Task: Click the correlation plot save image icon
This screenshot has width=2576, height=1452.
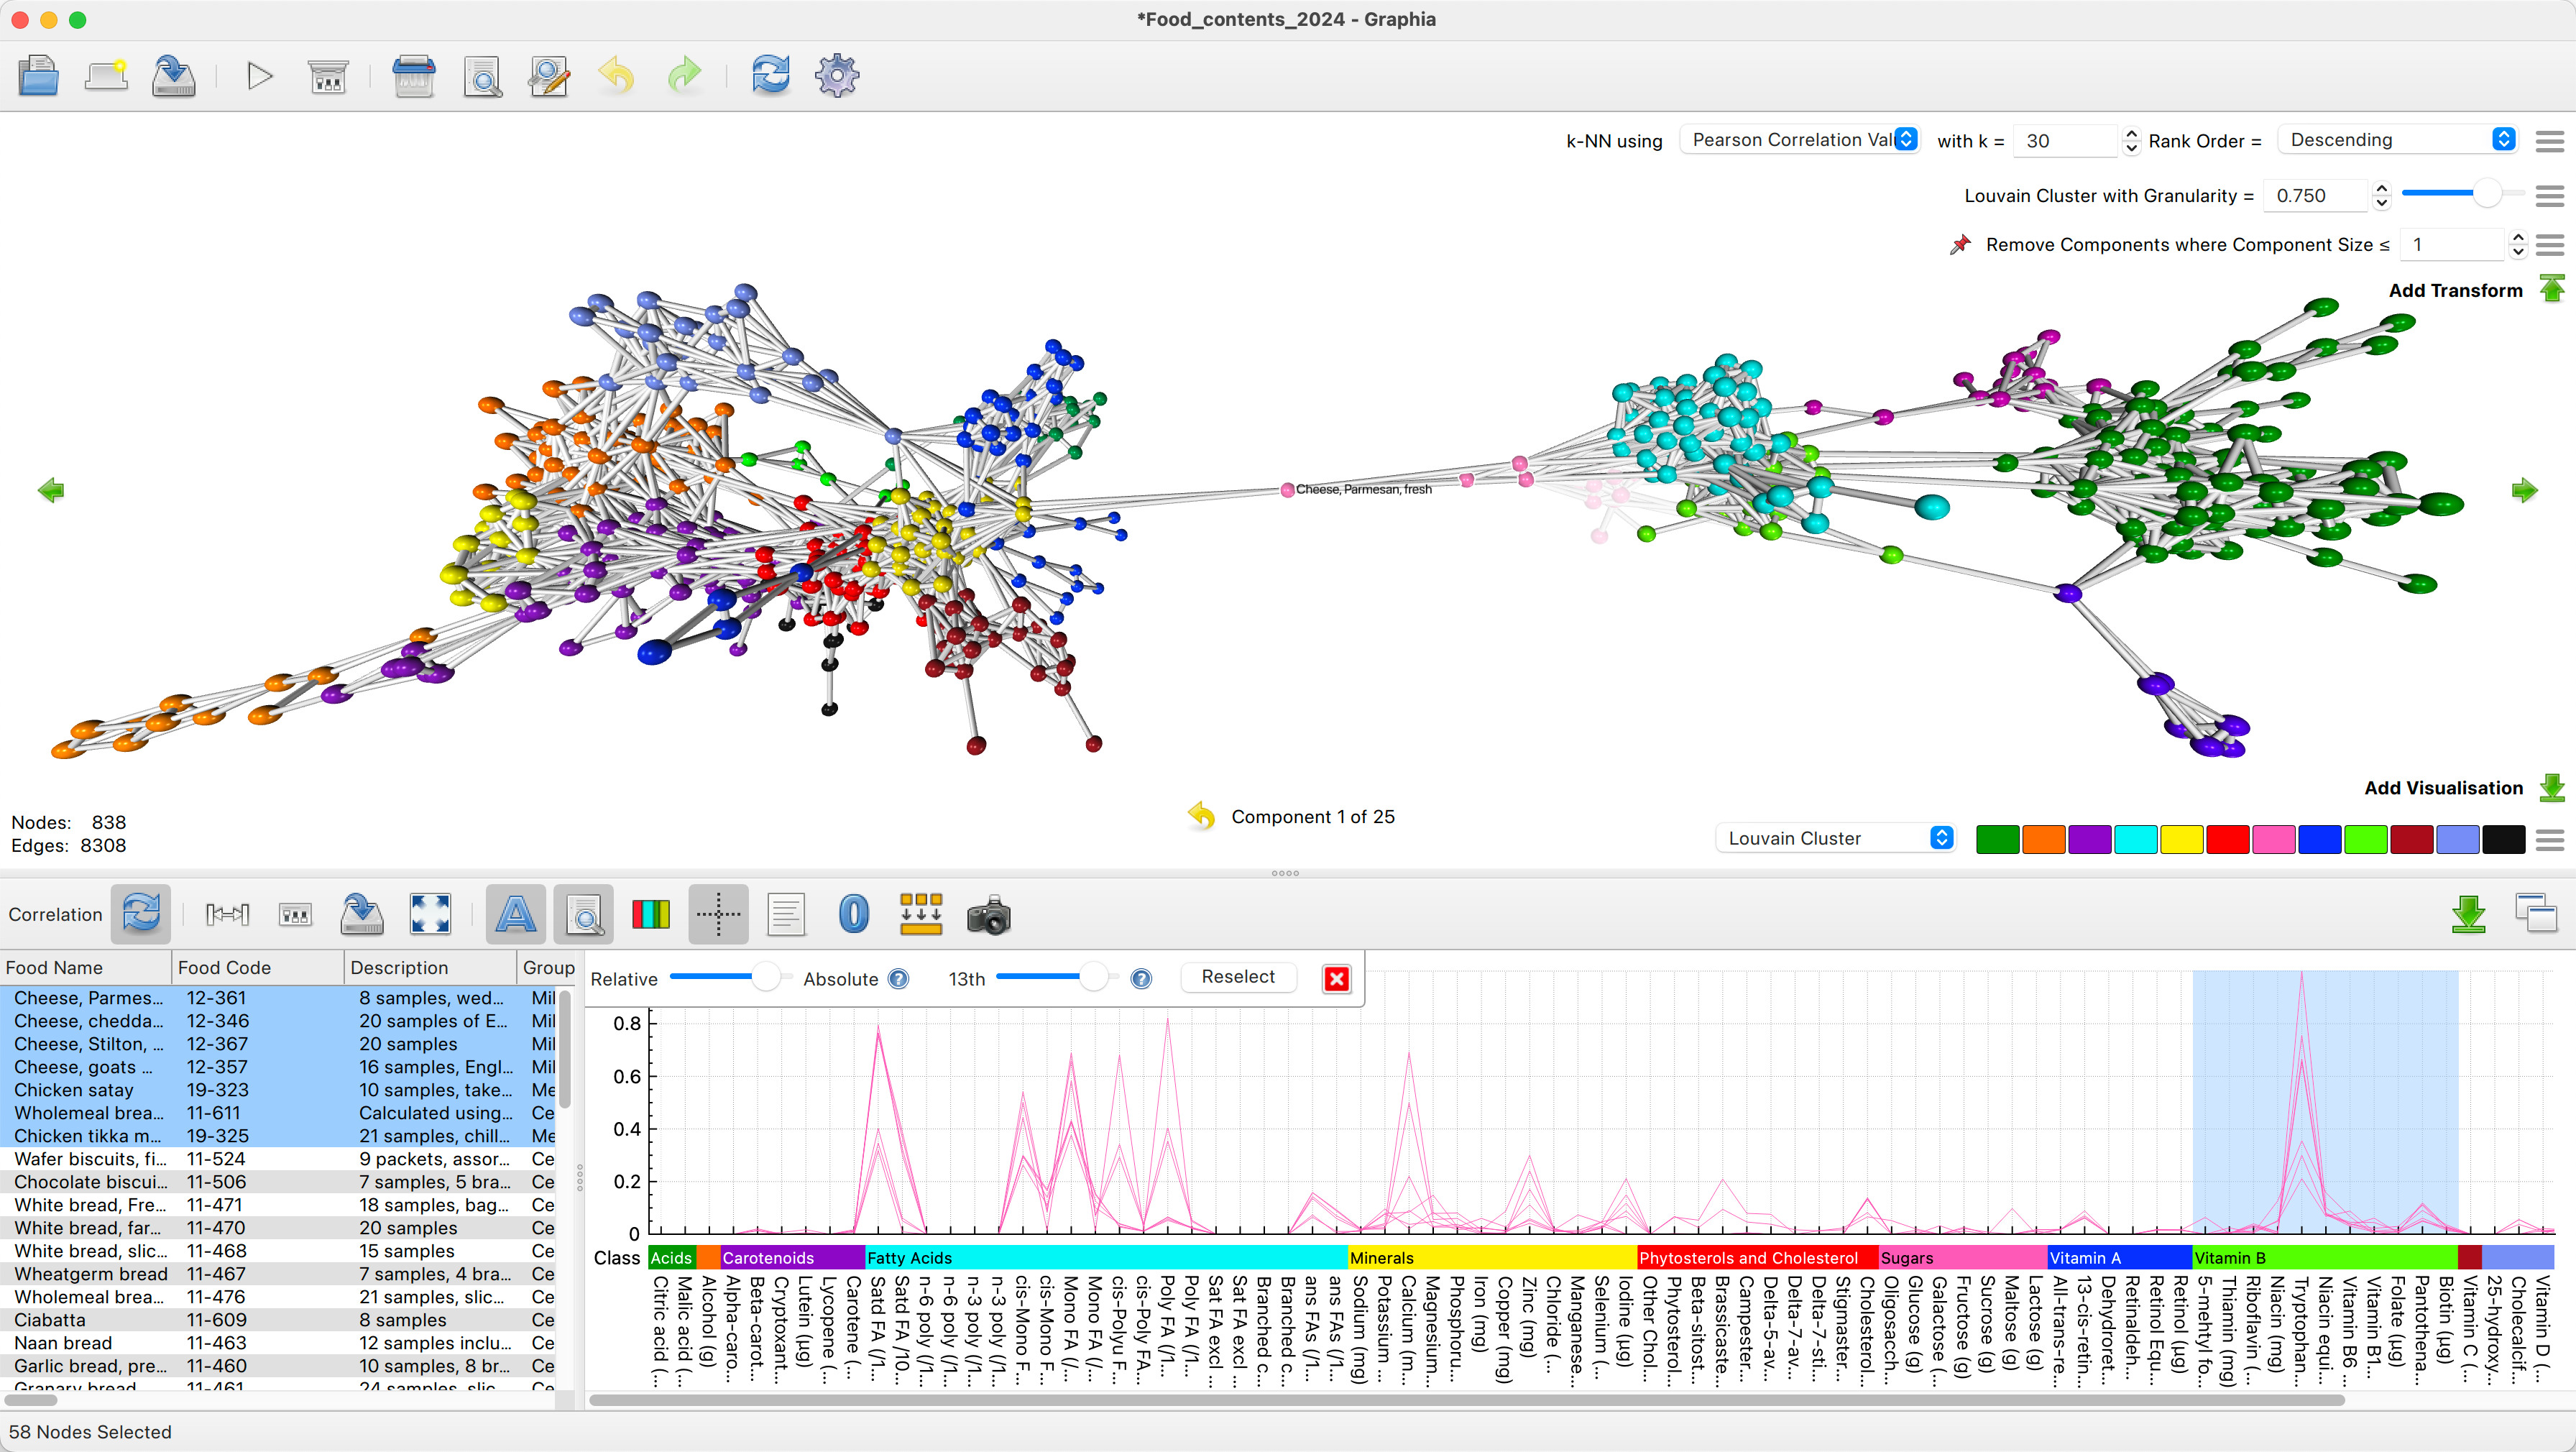Action: [x=362, y=914]
